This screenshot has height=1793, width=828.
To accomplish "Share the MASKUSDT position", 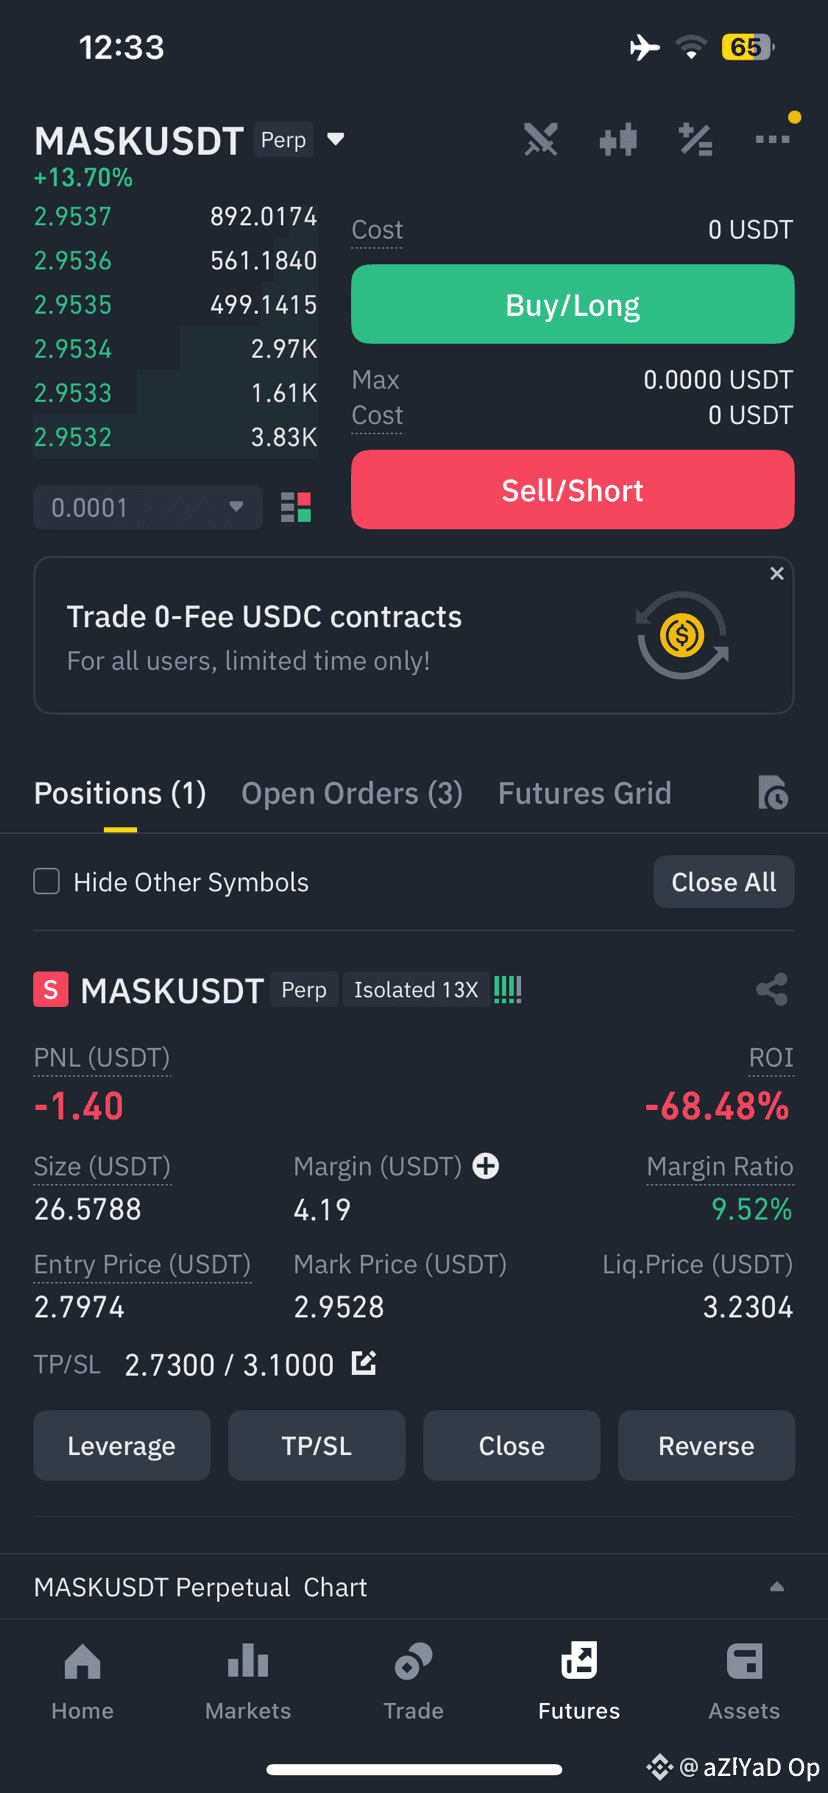I will (772, 990).
